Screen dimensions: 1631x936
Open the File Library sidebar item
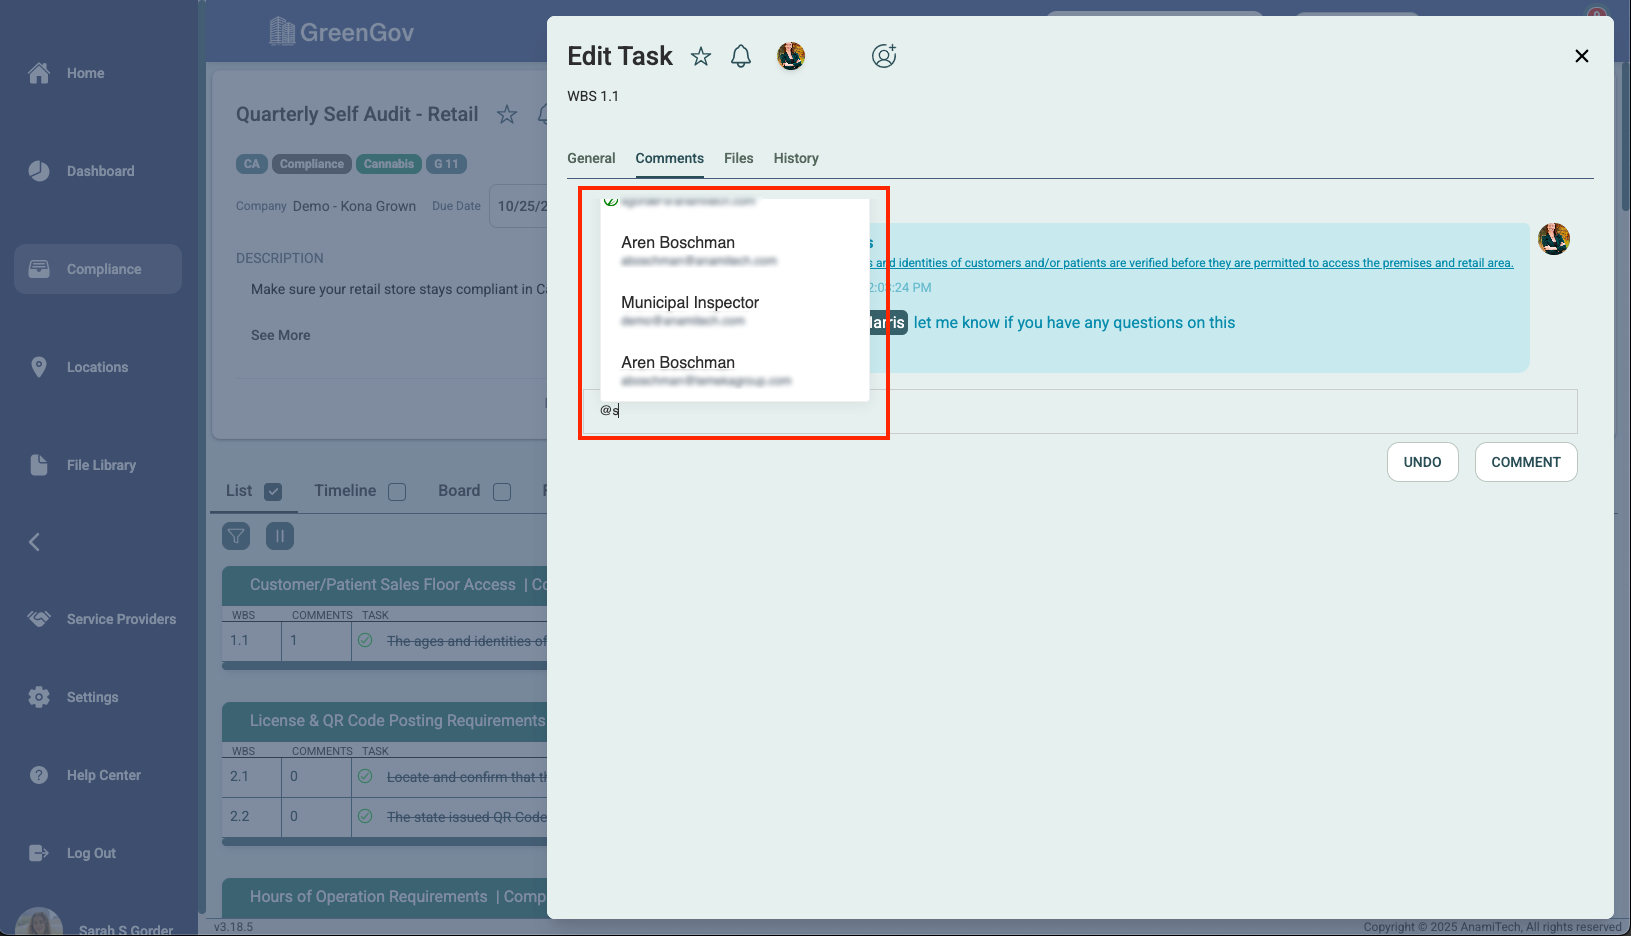[100, 465]
